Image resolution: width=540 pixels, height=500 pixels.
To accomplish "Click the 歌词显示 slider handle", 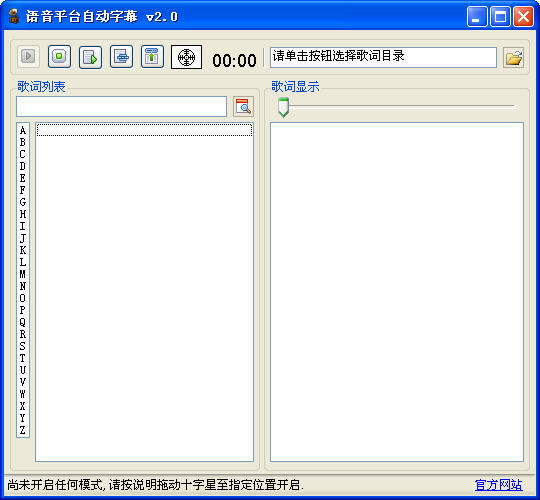I will (x=283, y=107).
